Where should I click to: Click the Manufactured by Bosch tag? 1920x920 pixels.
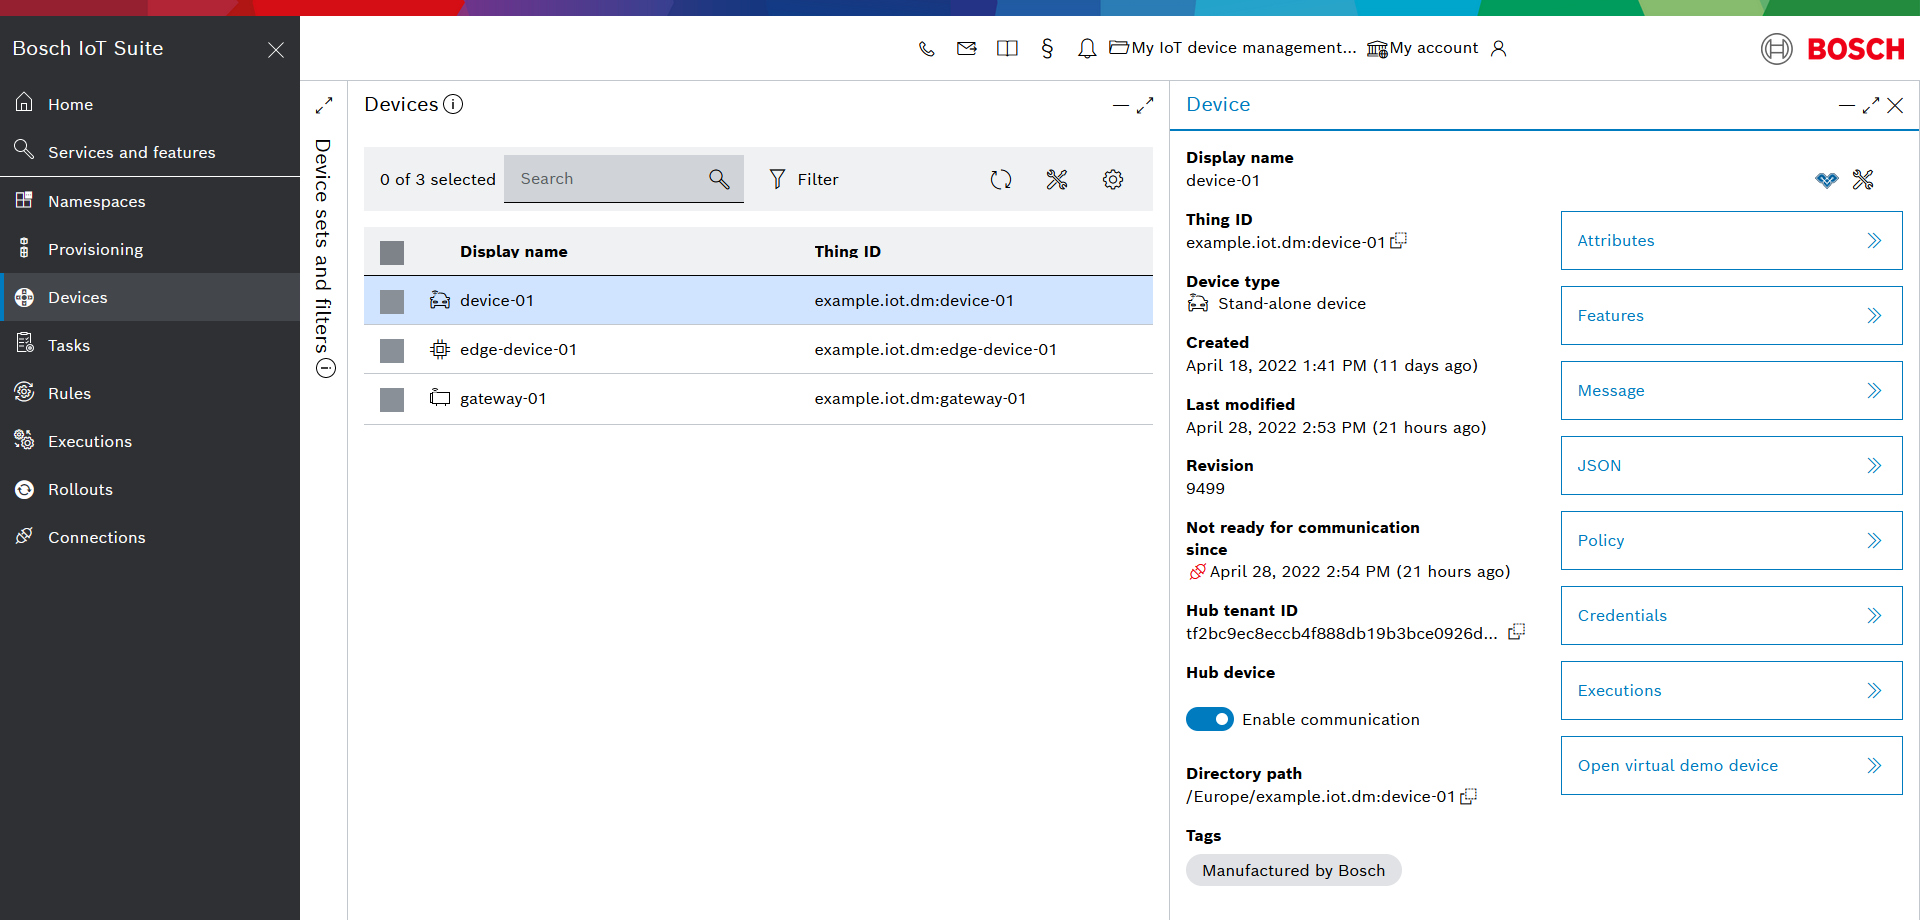pyautogui.click(x=1293, y=870)
